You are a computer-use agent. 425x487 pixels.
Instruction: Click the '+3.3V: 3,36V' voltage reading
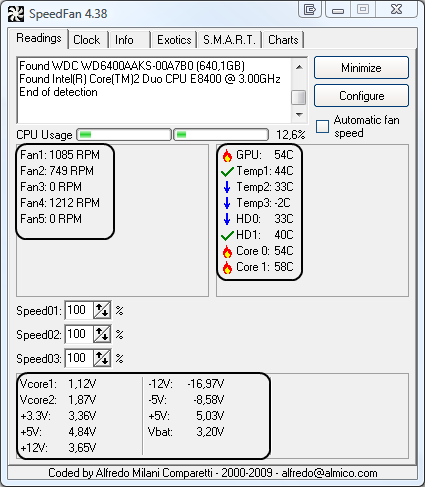tap(58, 416)
